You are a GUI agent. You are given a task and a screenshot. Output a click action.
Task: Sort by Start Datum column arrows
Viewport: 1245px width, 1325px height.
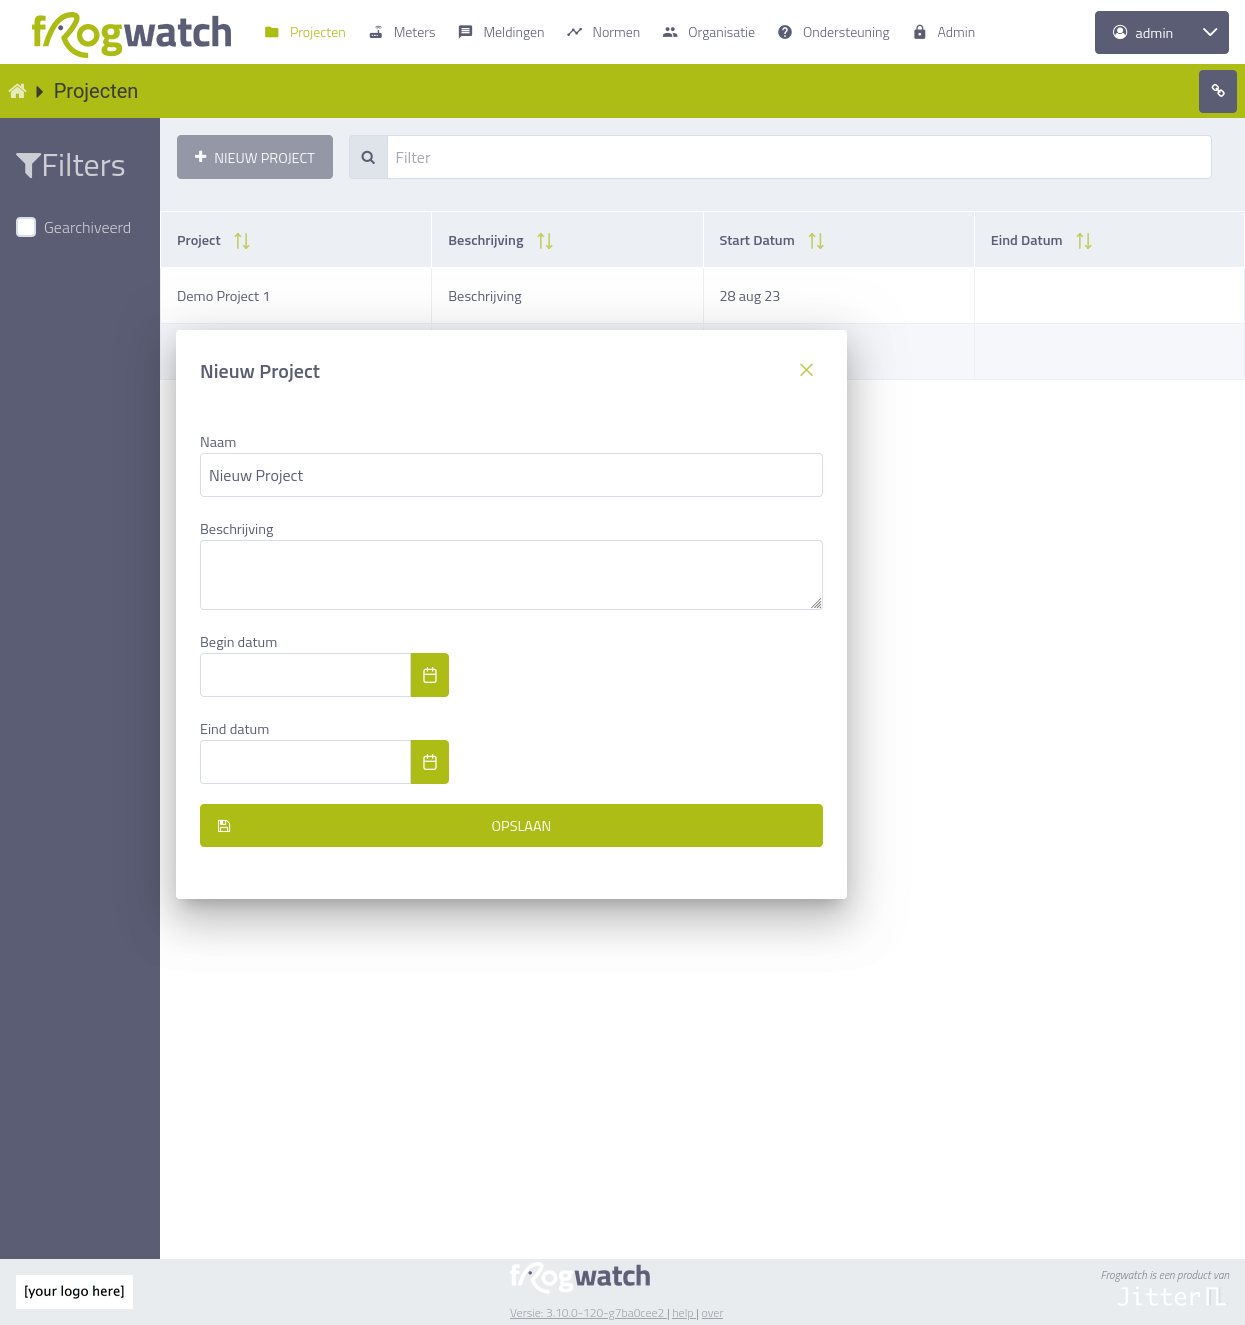[x=816, y=241]
